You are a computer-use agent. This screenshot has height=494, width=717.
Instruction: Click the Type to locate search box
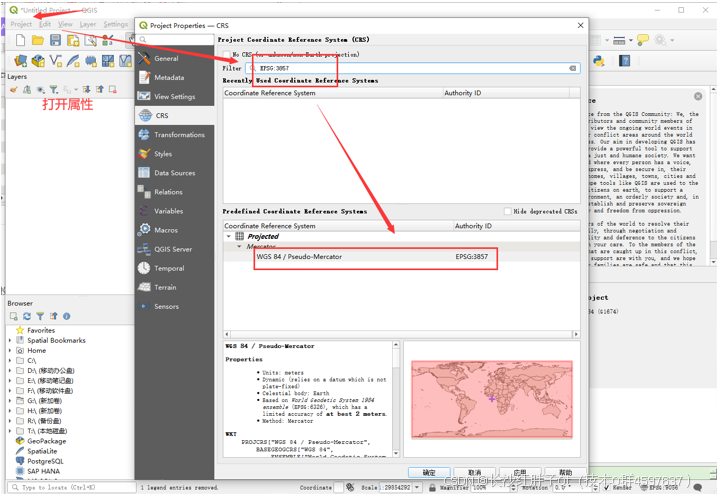click(72, 488)
